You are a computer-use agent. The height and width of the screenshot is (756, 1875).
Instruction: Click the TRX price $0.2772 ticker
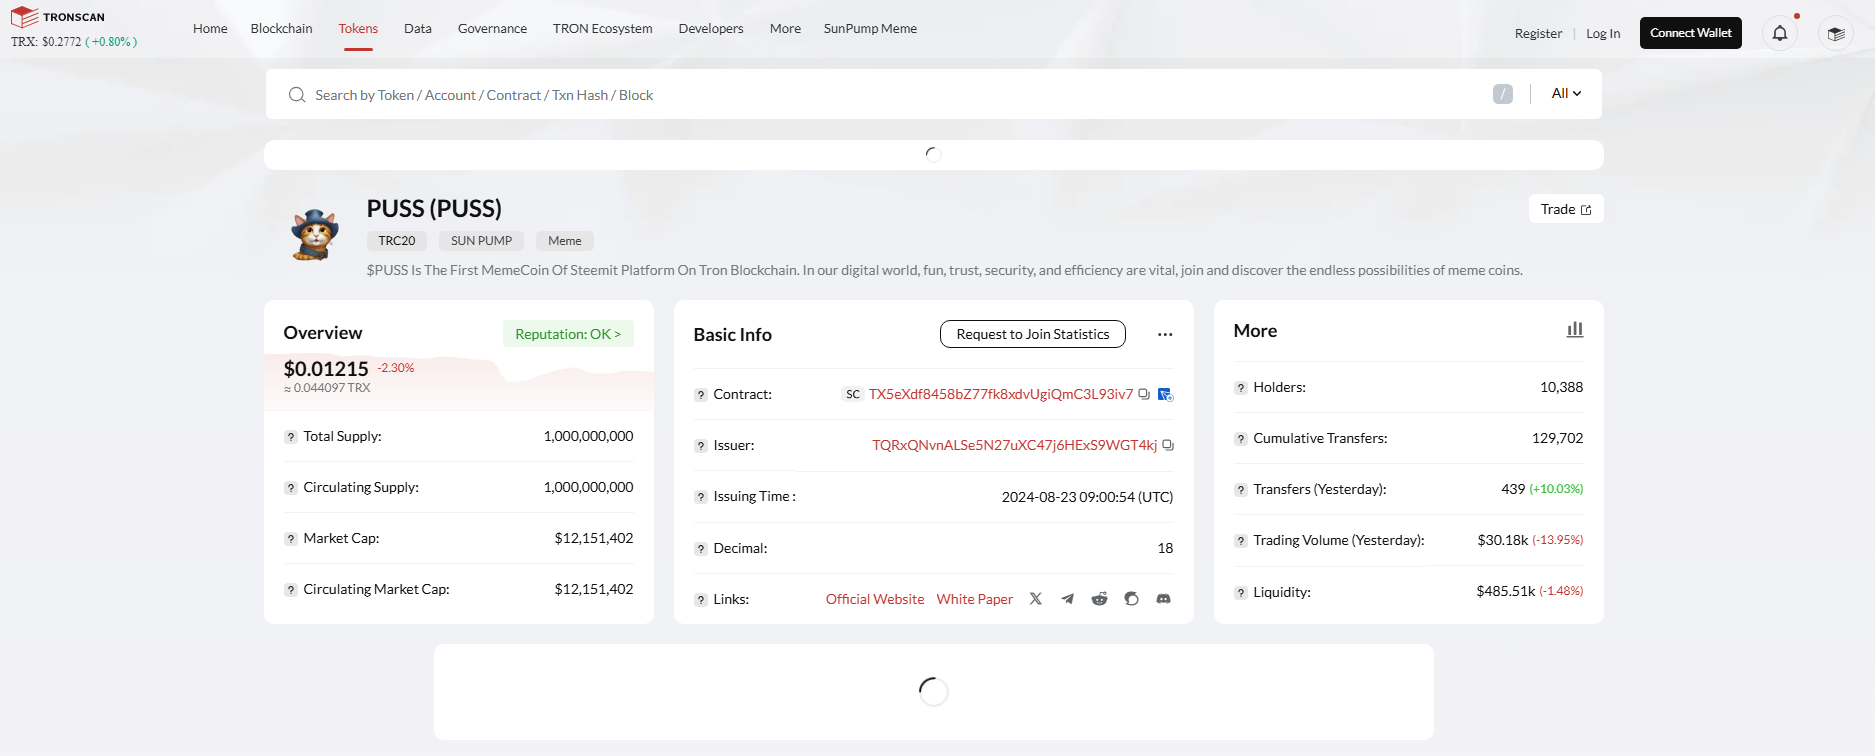[74, 42]
